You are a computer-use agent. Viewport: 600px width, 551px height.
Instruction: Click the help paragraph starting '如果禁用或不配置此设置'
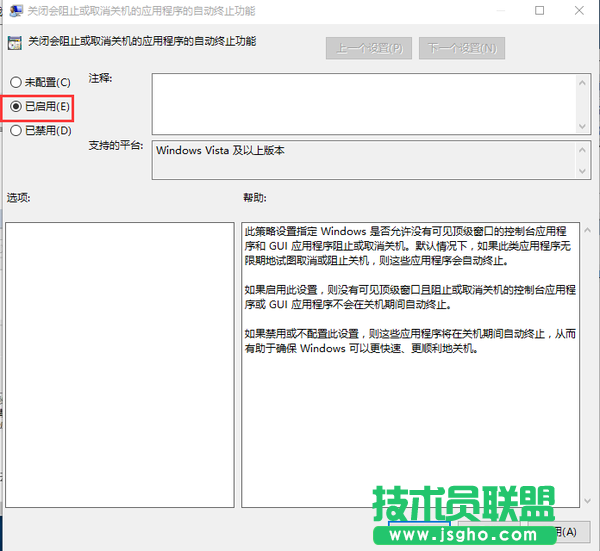(x=410, y=341)
